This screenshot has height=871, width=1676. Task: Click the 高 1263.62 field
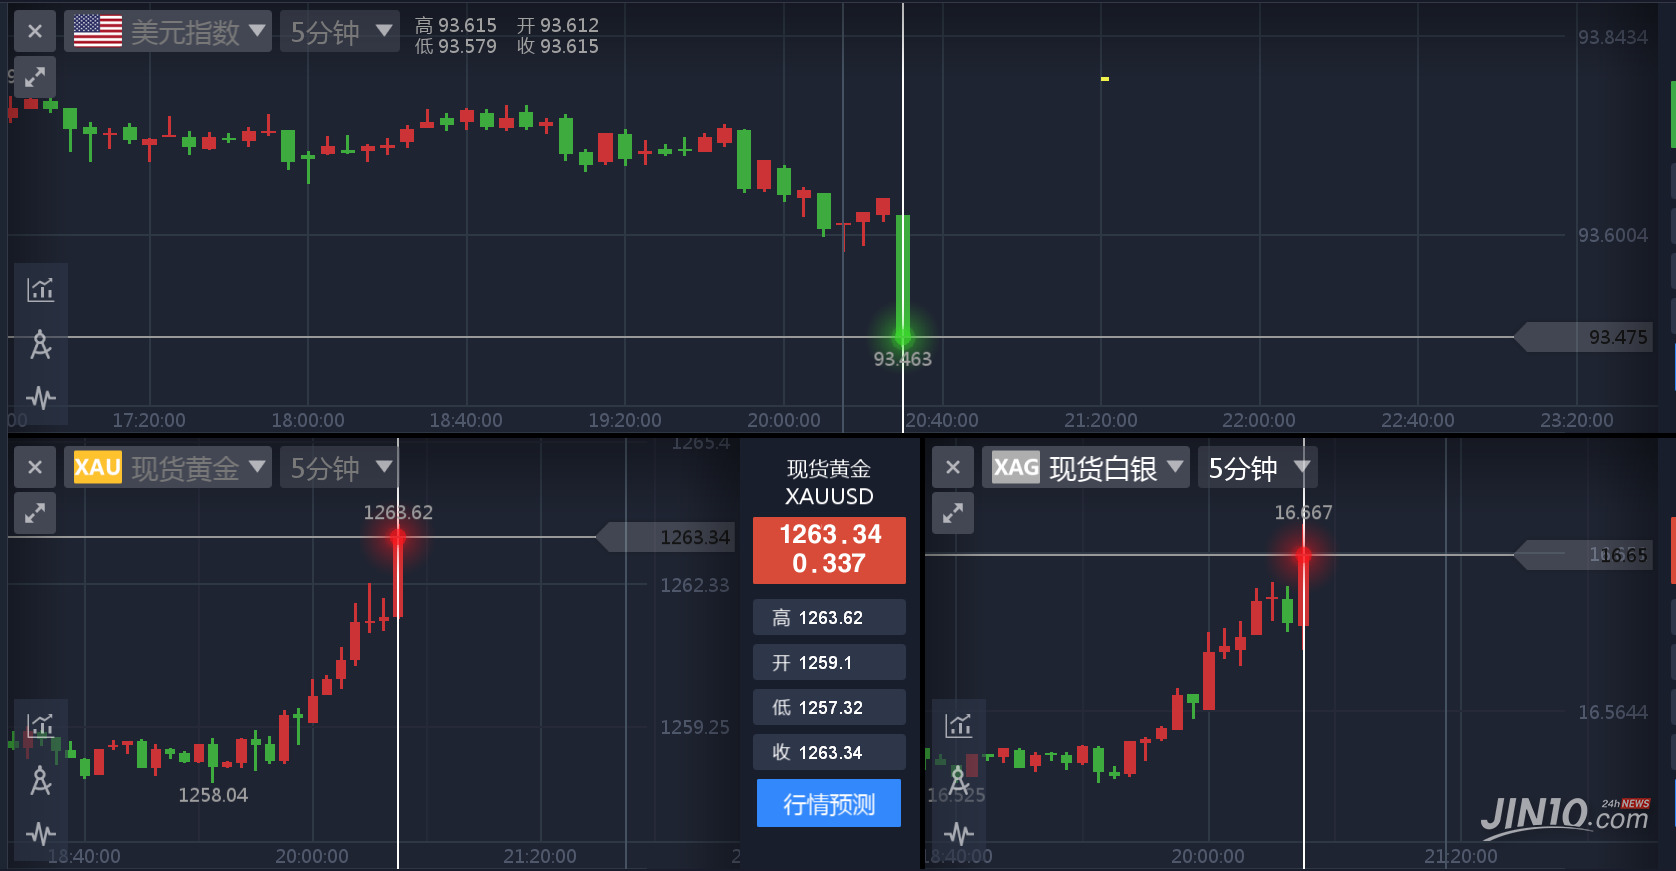[829, 617]
